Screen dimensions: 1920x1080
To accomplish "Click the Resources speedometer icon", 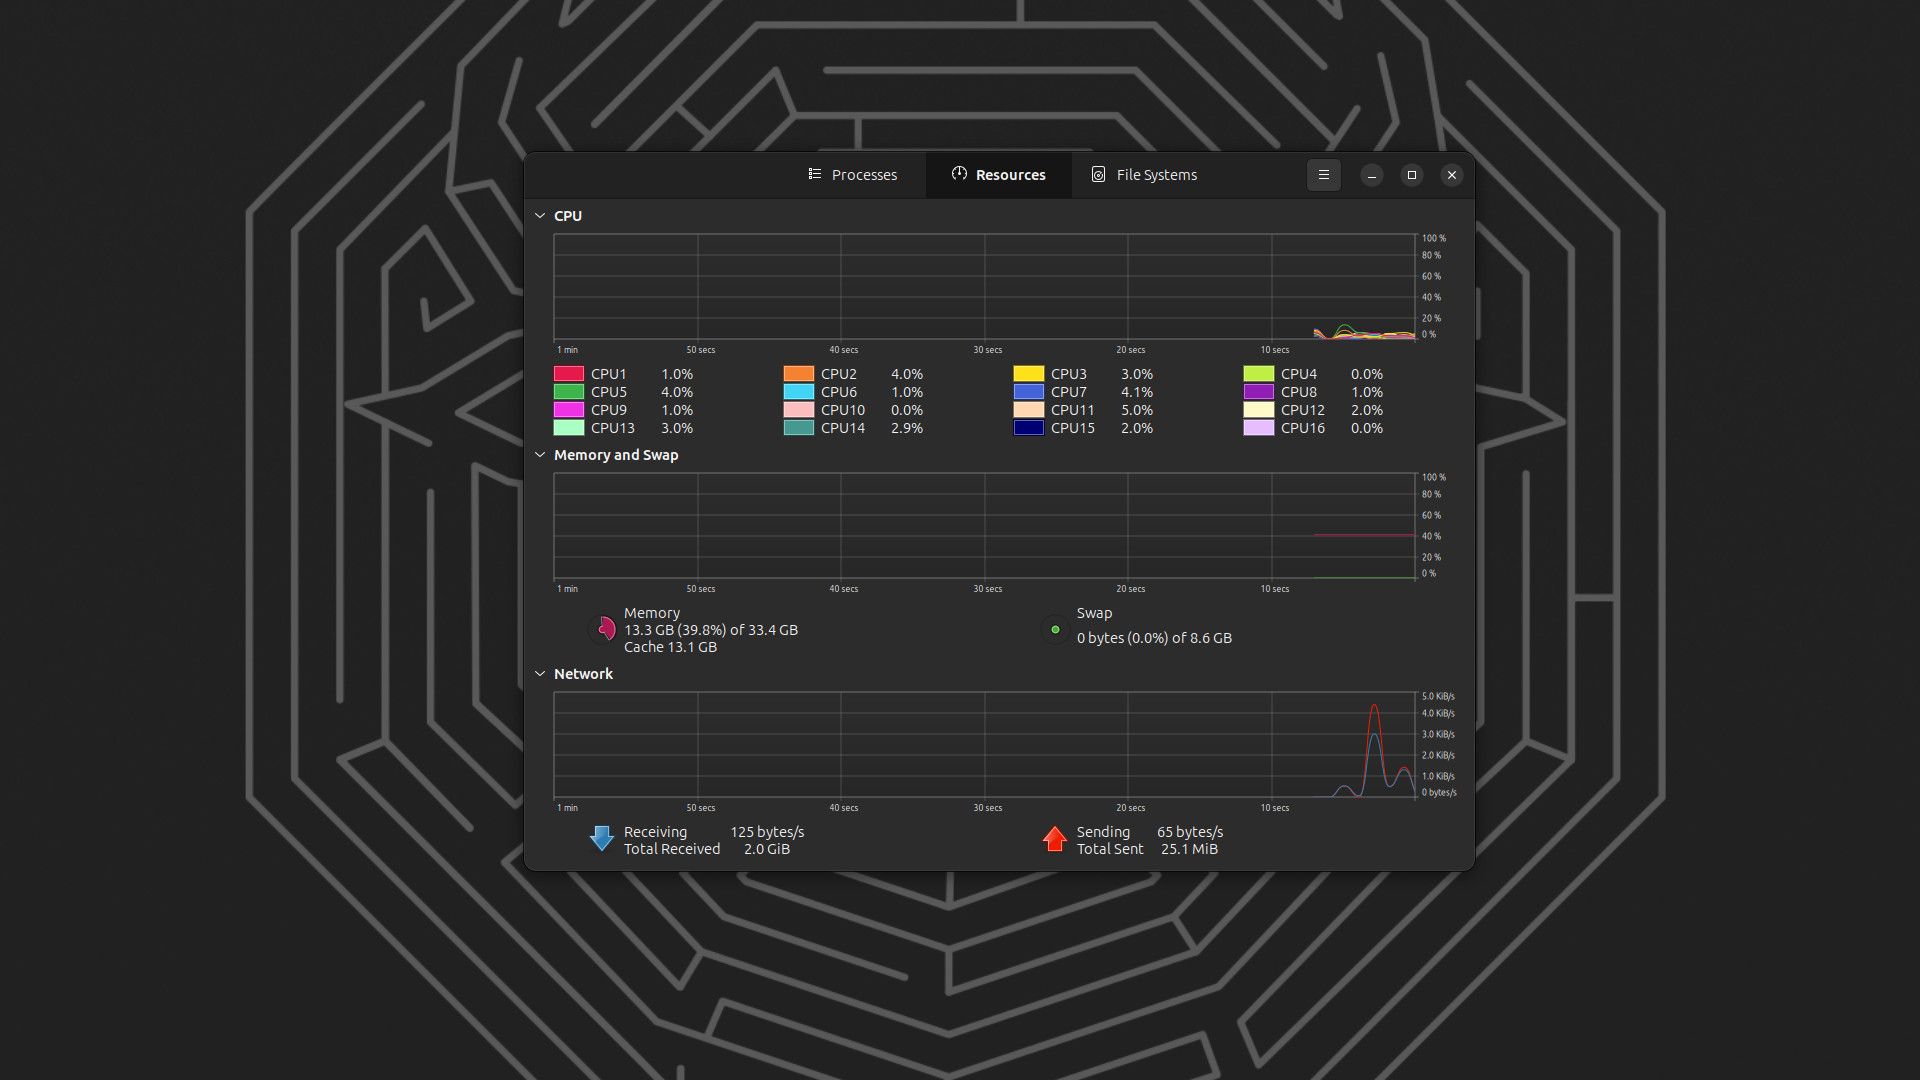I will [959, 174].
